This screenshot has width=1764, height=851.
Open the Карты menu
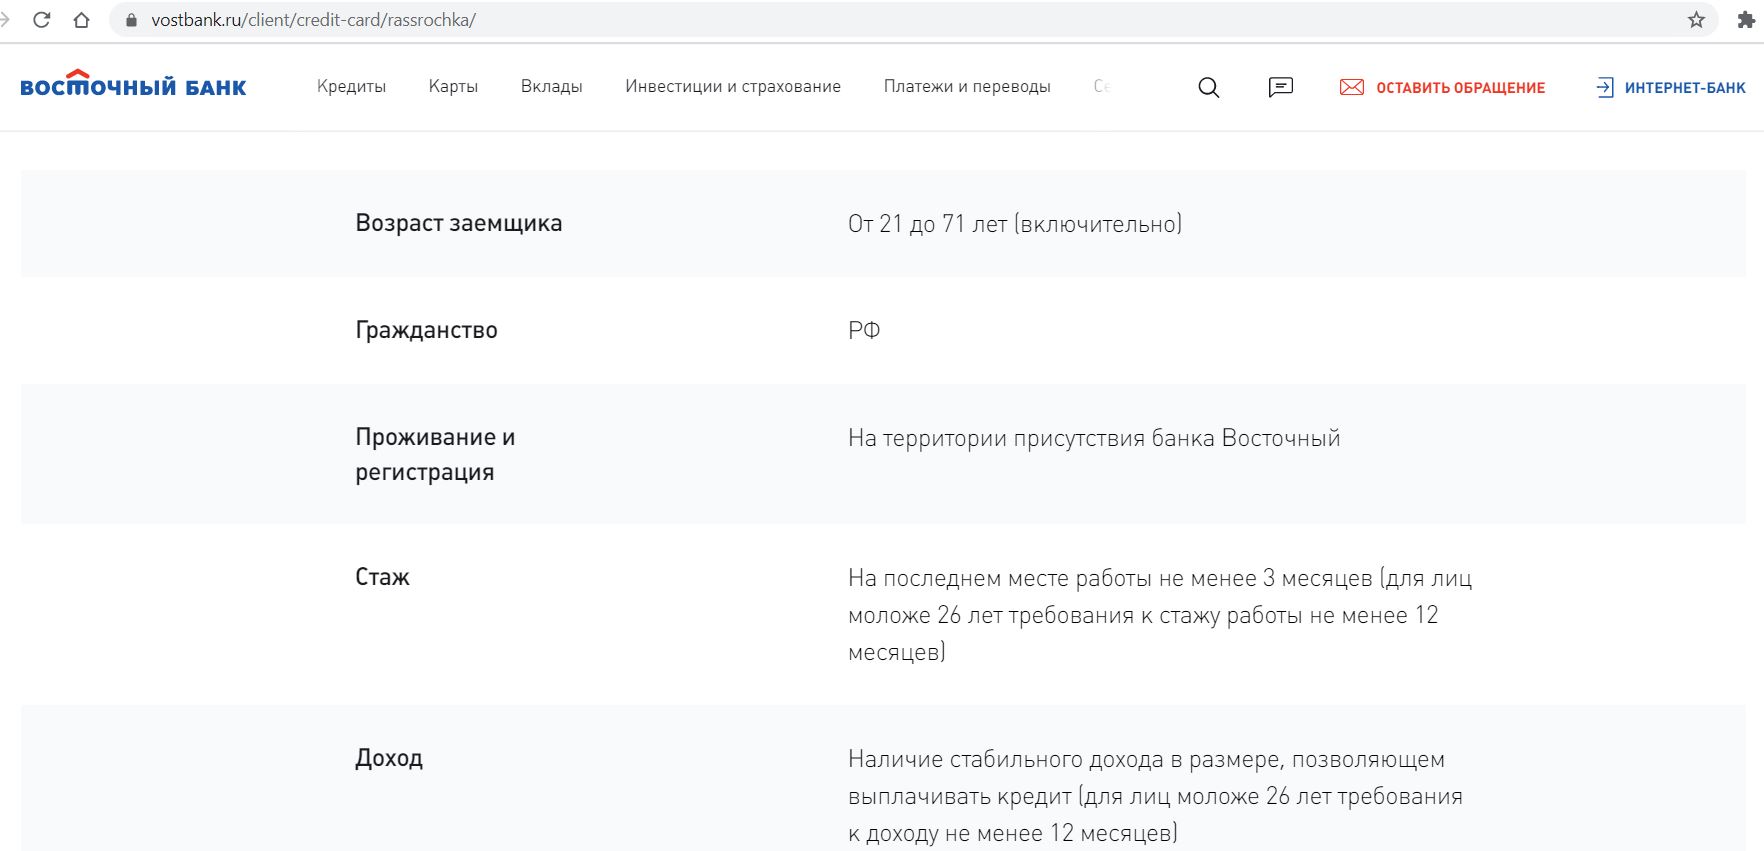pos(453,86)
